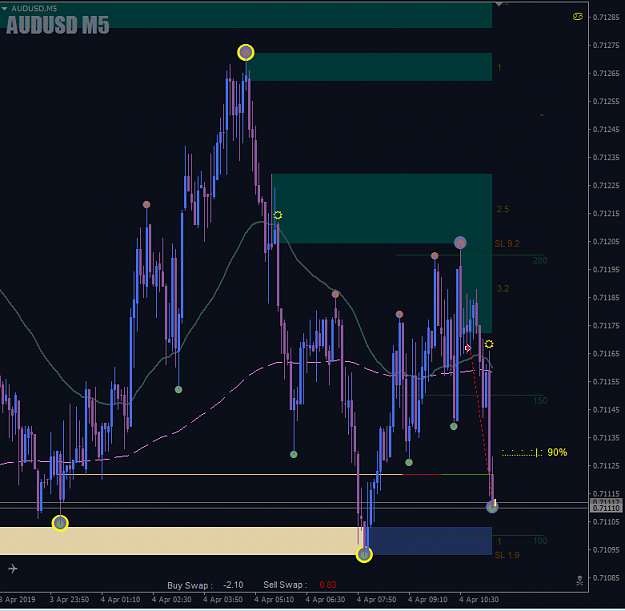This screenshot has width=625, height=611.
Task: Click the large AUDUSD M5 label
Action: [x=58, y=25]
